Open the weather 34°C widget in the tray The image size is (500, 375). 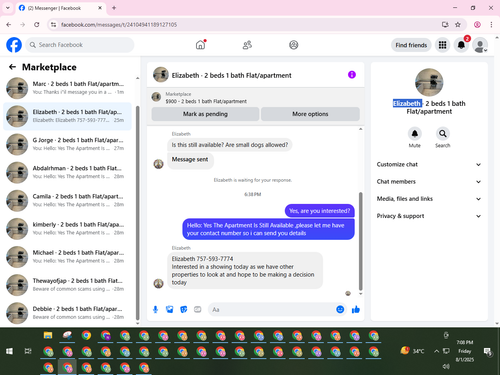pos(413,351)
